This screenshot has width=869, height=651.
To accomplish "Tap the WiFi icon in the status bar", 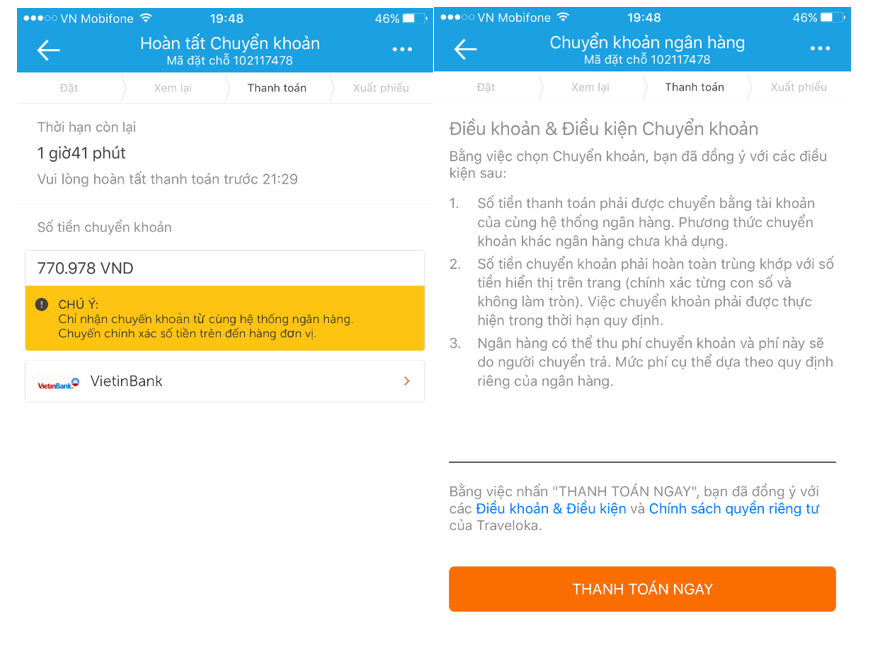I will point(143,16).
